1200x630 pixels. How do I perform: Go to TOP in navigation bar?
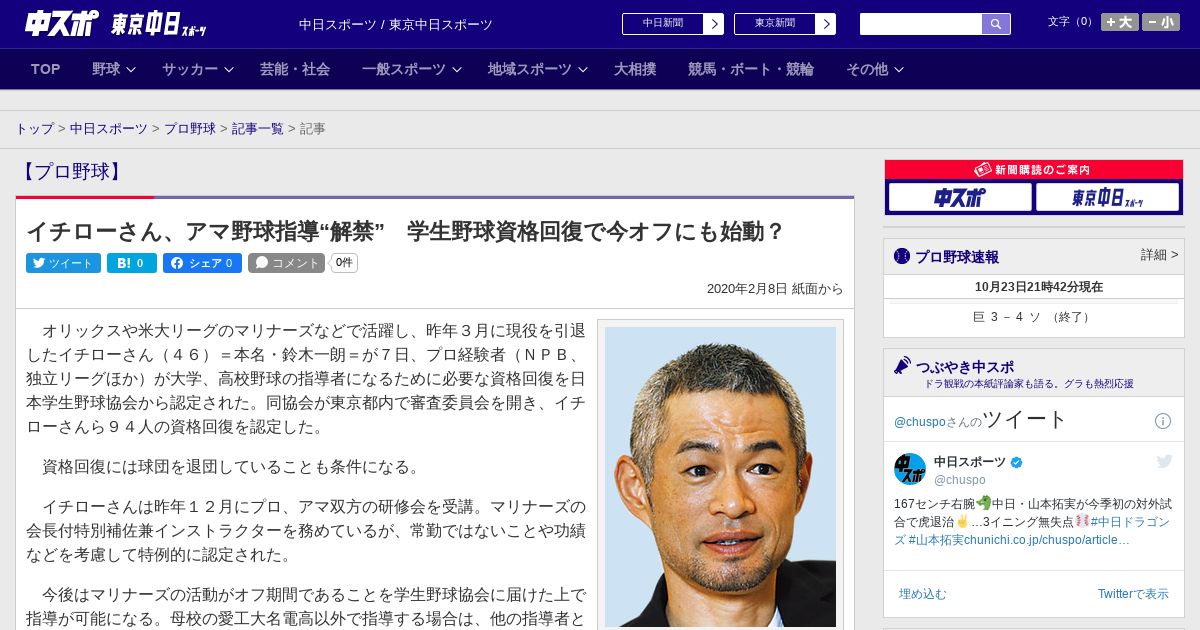click(46, 69)
